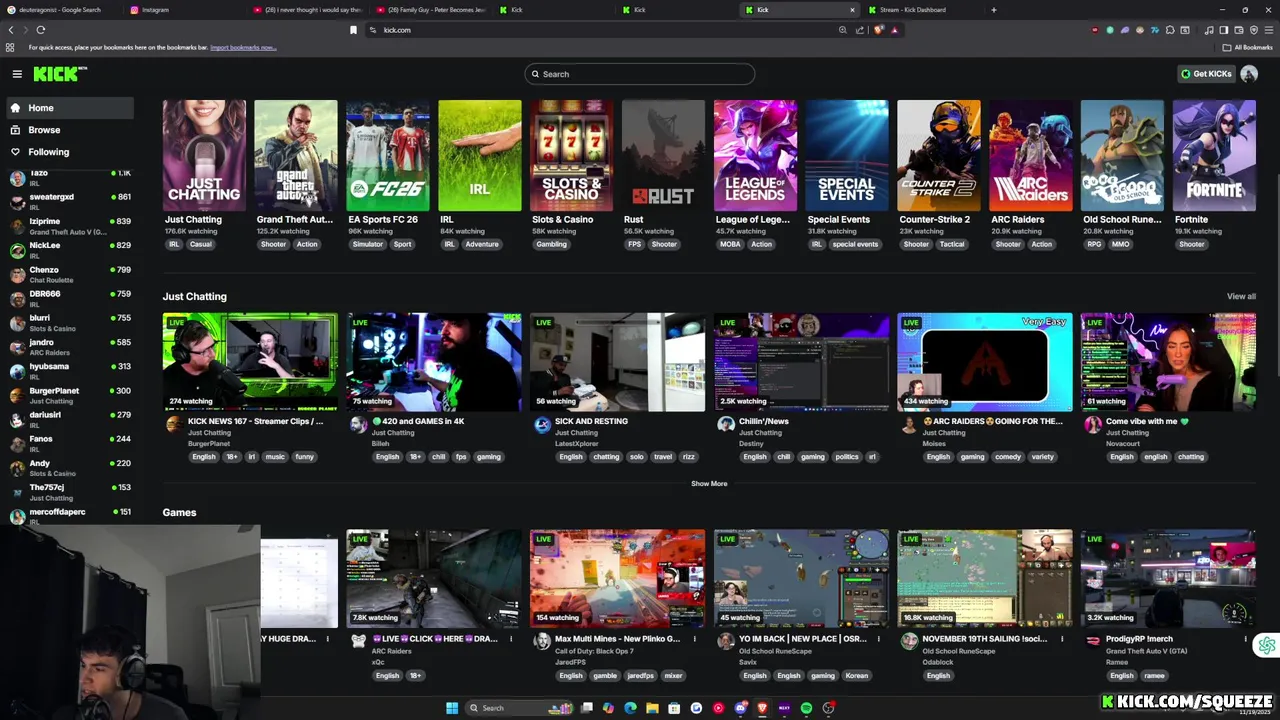
Task: Click the comedy tag under ARC RAIDERS stream
Action: coord(1008,457)
